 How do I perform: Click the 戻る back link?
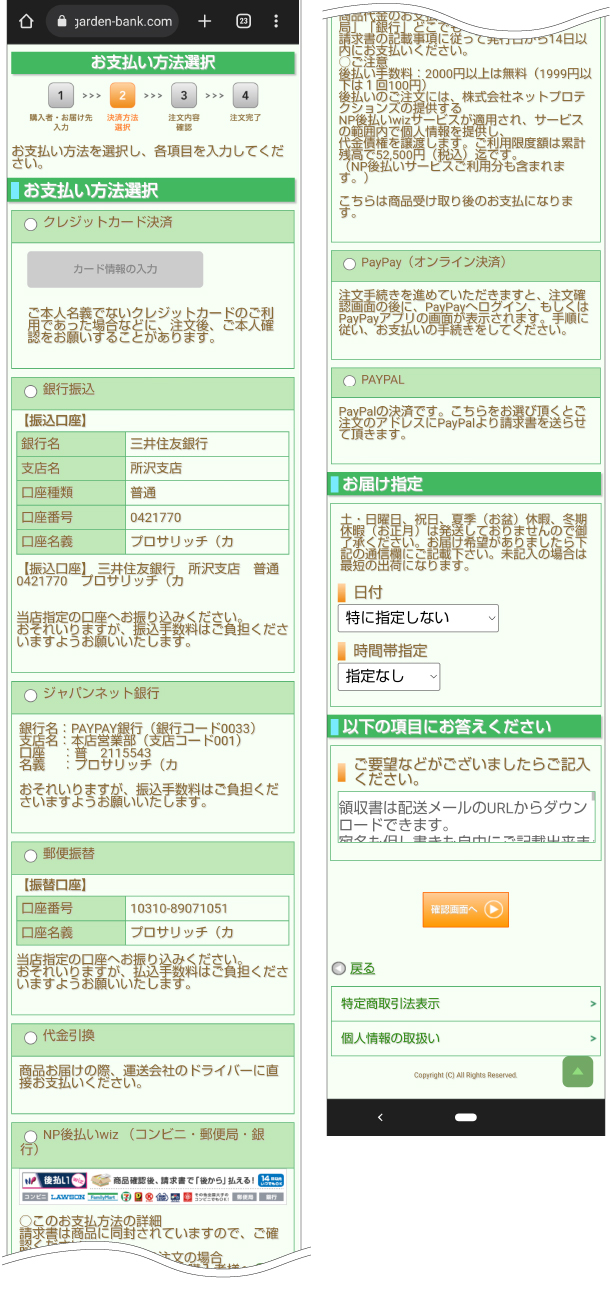coord(363,968)
